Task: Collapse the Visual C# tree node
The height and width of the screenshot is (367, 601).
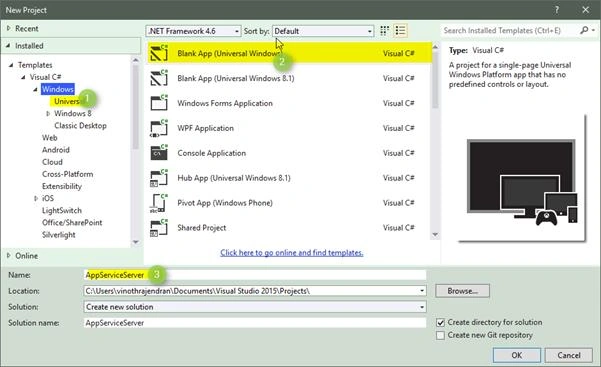Action: [23, 77]
